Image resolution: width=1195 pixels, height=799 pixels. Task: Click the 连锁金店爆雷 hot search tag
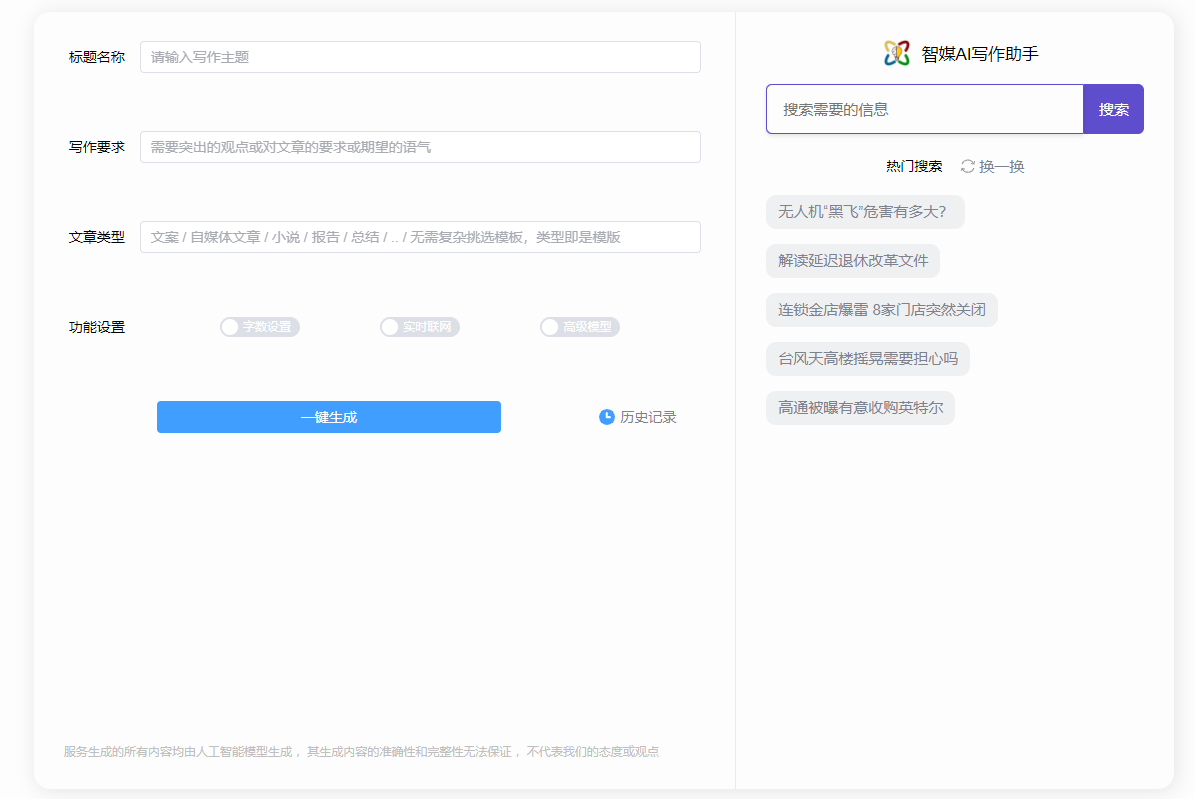coord(880,310)
